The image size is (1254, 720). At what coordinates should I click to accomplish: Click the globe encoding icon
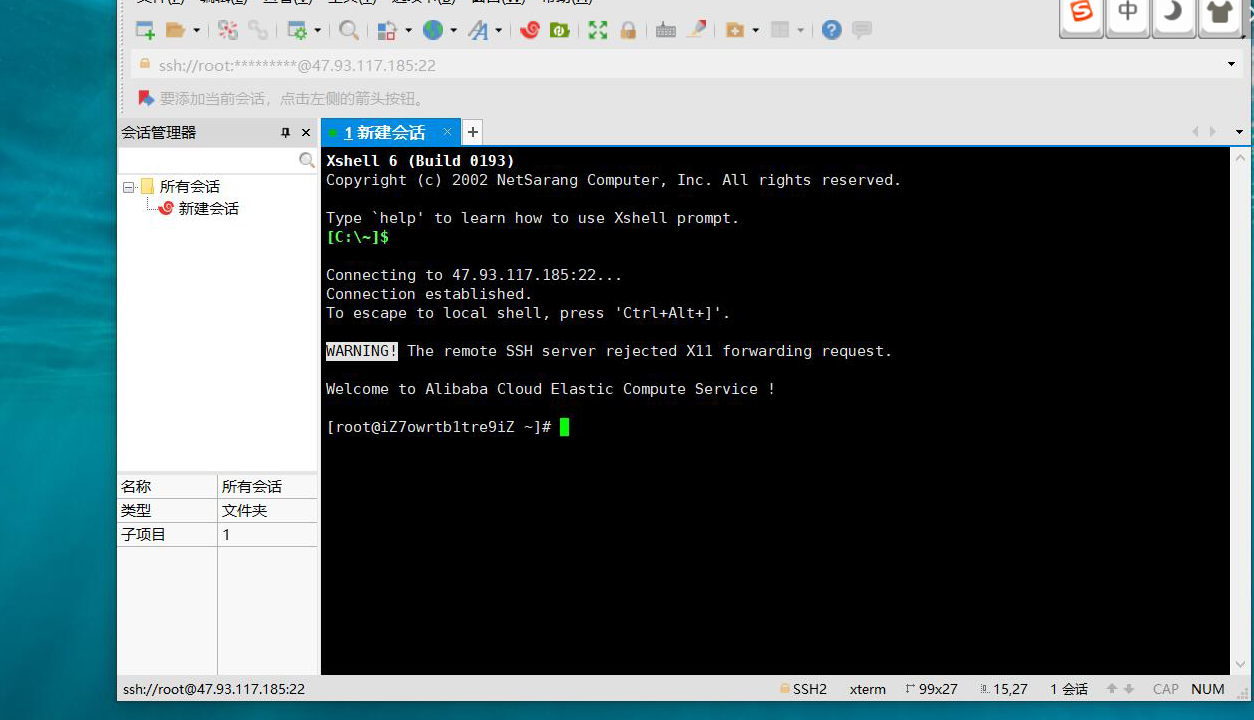[x=433, y=30]
